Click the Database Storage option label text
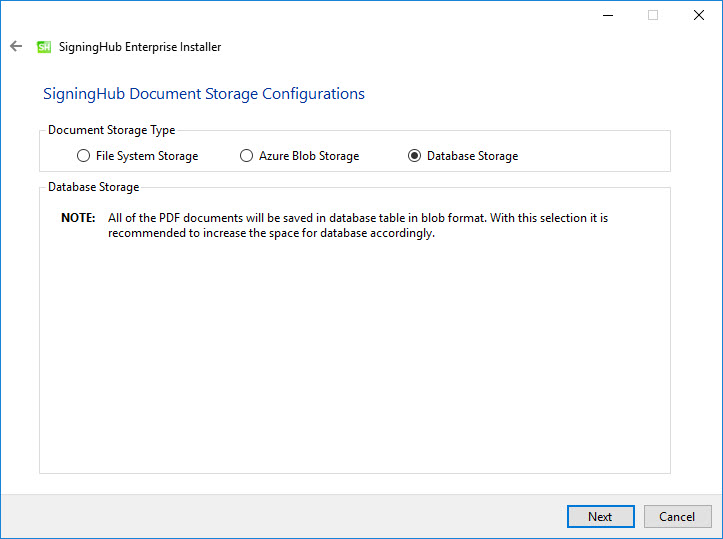Image resolution: width=723 pixels, height=539 pixels. pyautogui.click(x=473, y=156)
